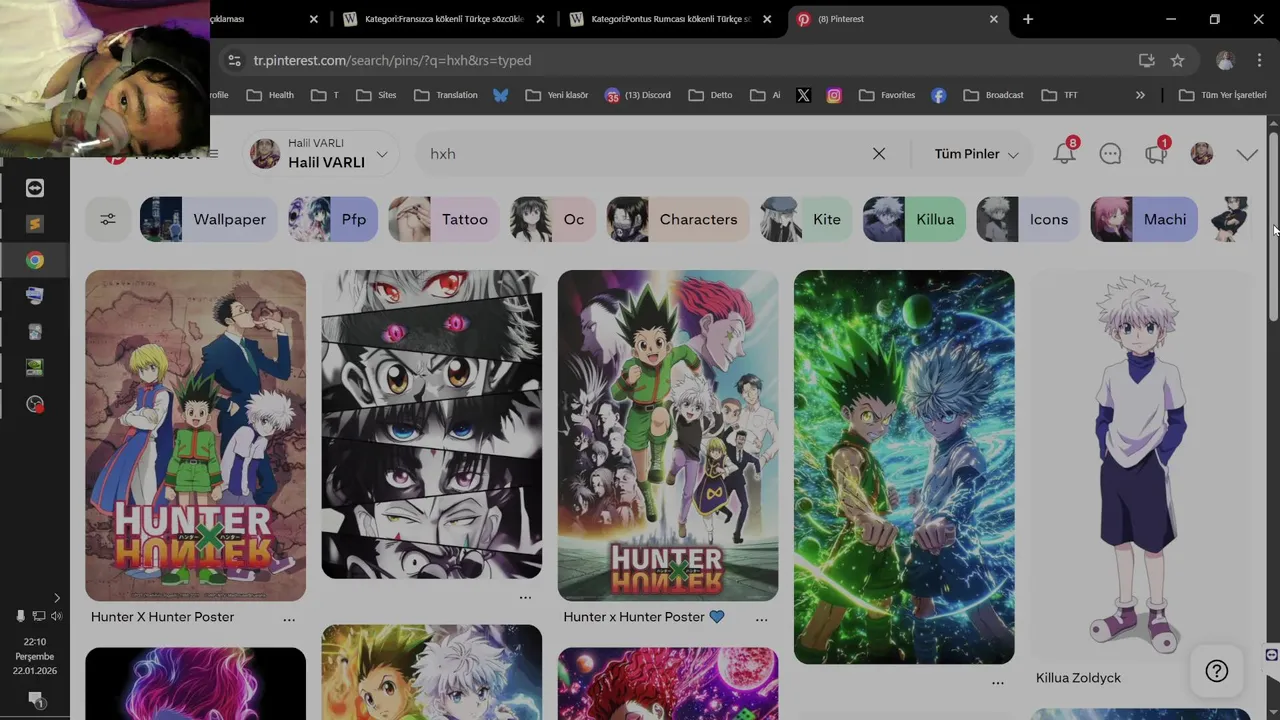Open the anime eyes collage pin
The image size is (1280, 720).
[x=431, y=424]
